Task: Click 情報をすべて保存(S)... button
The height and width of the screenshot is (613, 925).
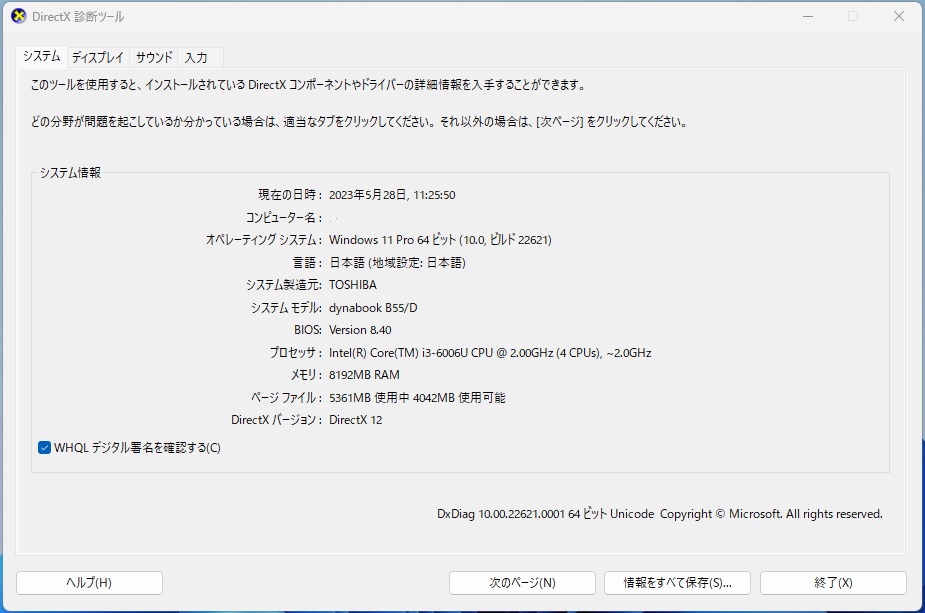Action: (677, 583)
